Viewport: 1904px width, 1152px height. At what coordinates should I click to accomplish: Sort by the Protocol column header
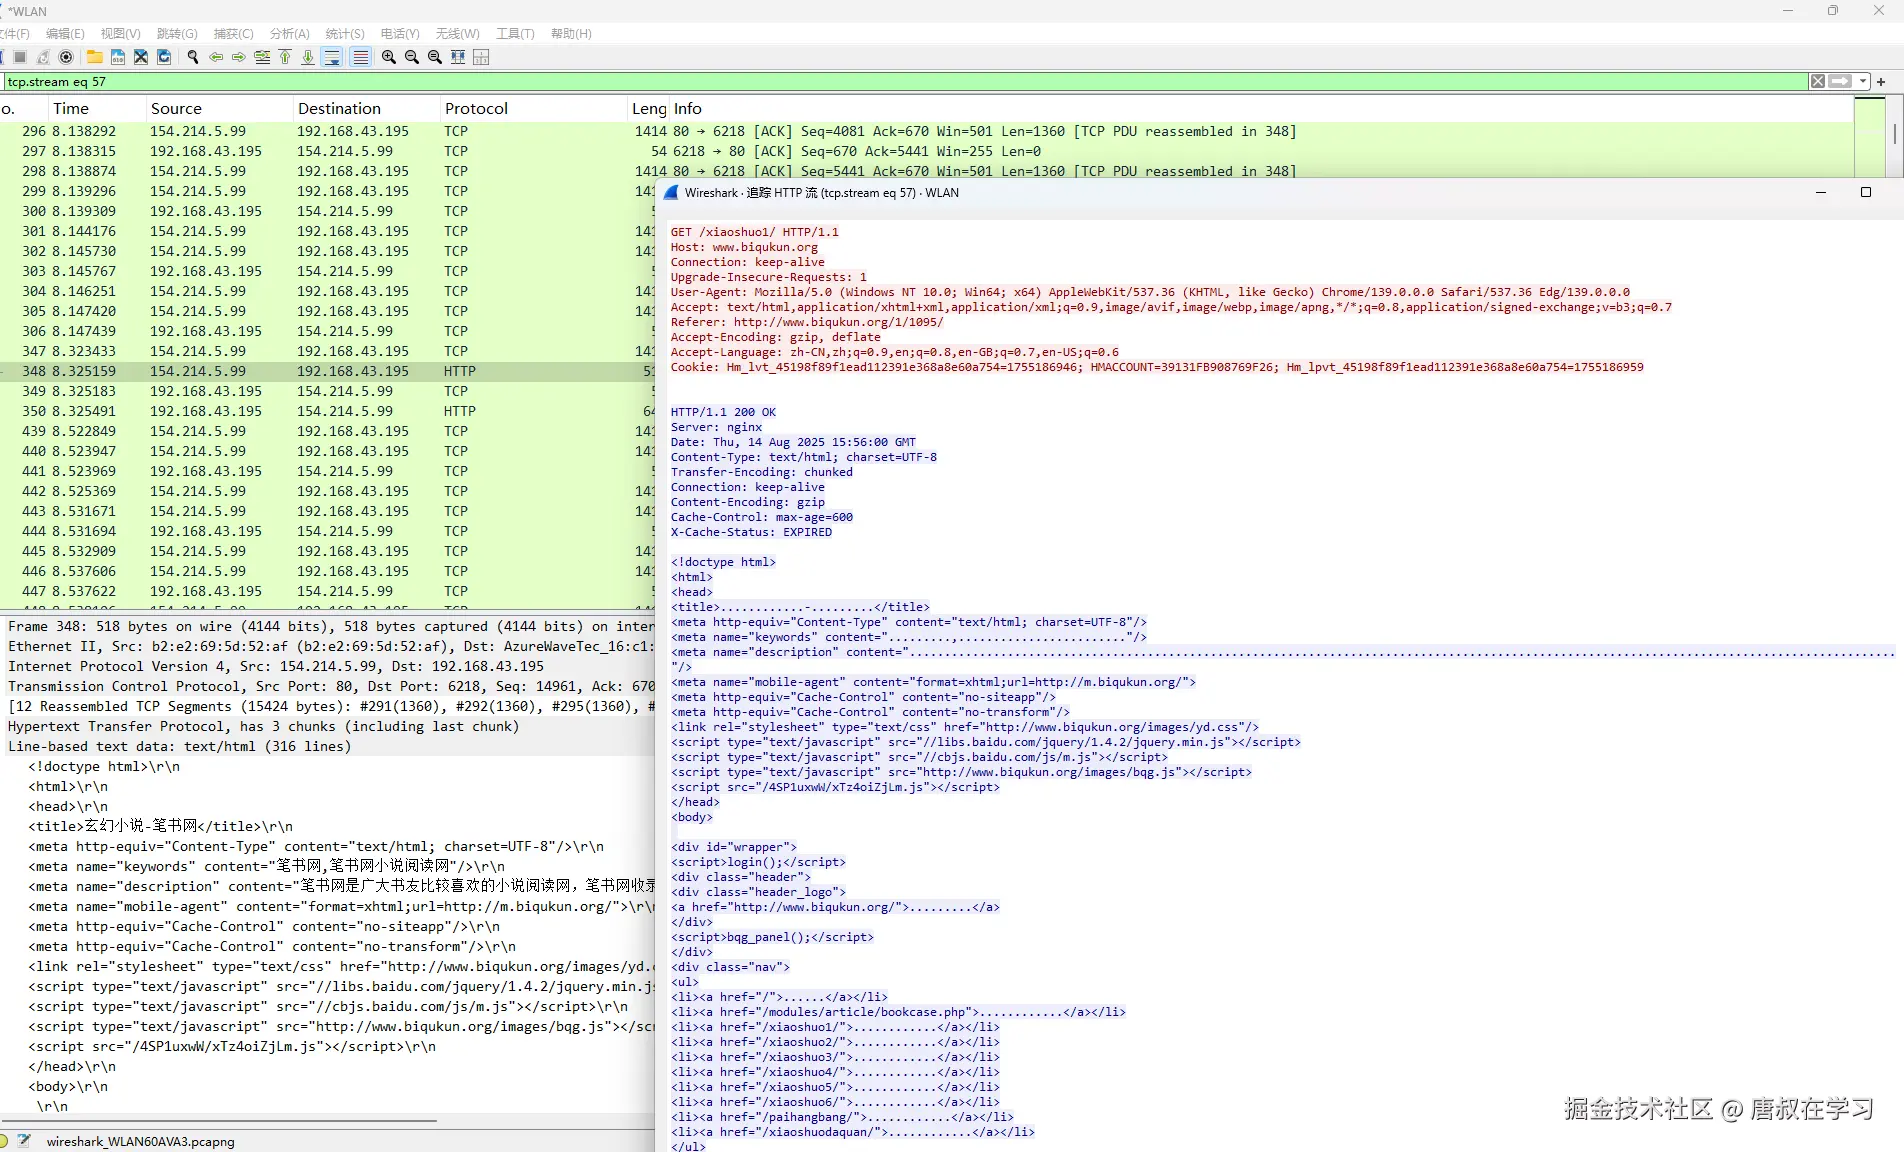coord(532,108)
